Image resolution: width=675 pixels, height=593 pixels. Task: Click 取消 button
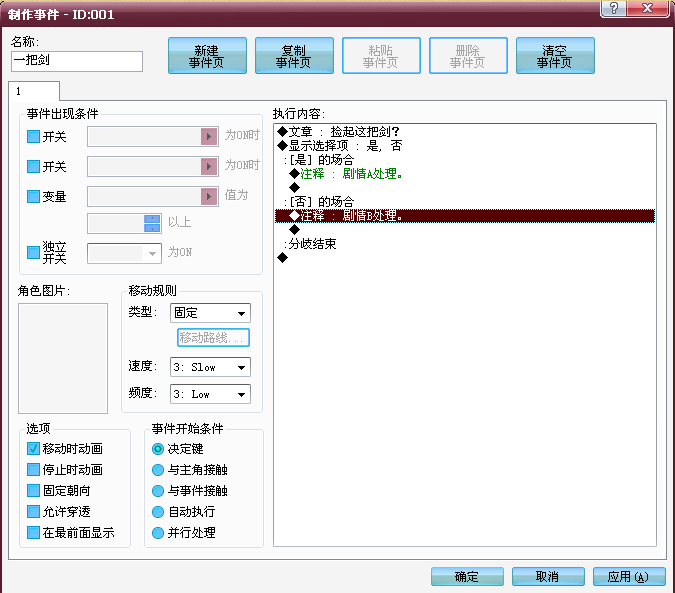click(x=548, y=577)
